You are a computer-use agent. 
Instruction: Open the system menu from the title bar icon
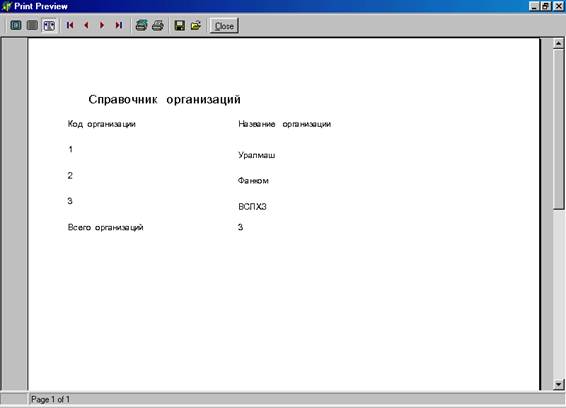(6, 6)
